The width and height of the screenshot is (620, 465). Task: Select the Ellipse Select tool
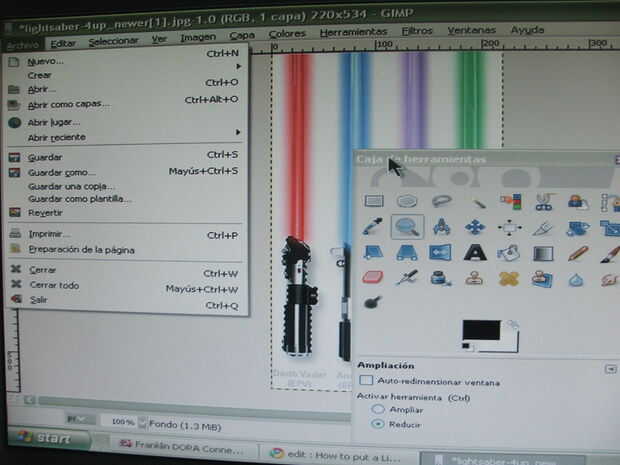pos(407,201)
